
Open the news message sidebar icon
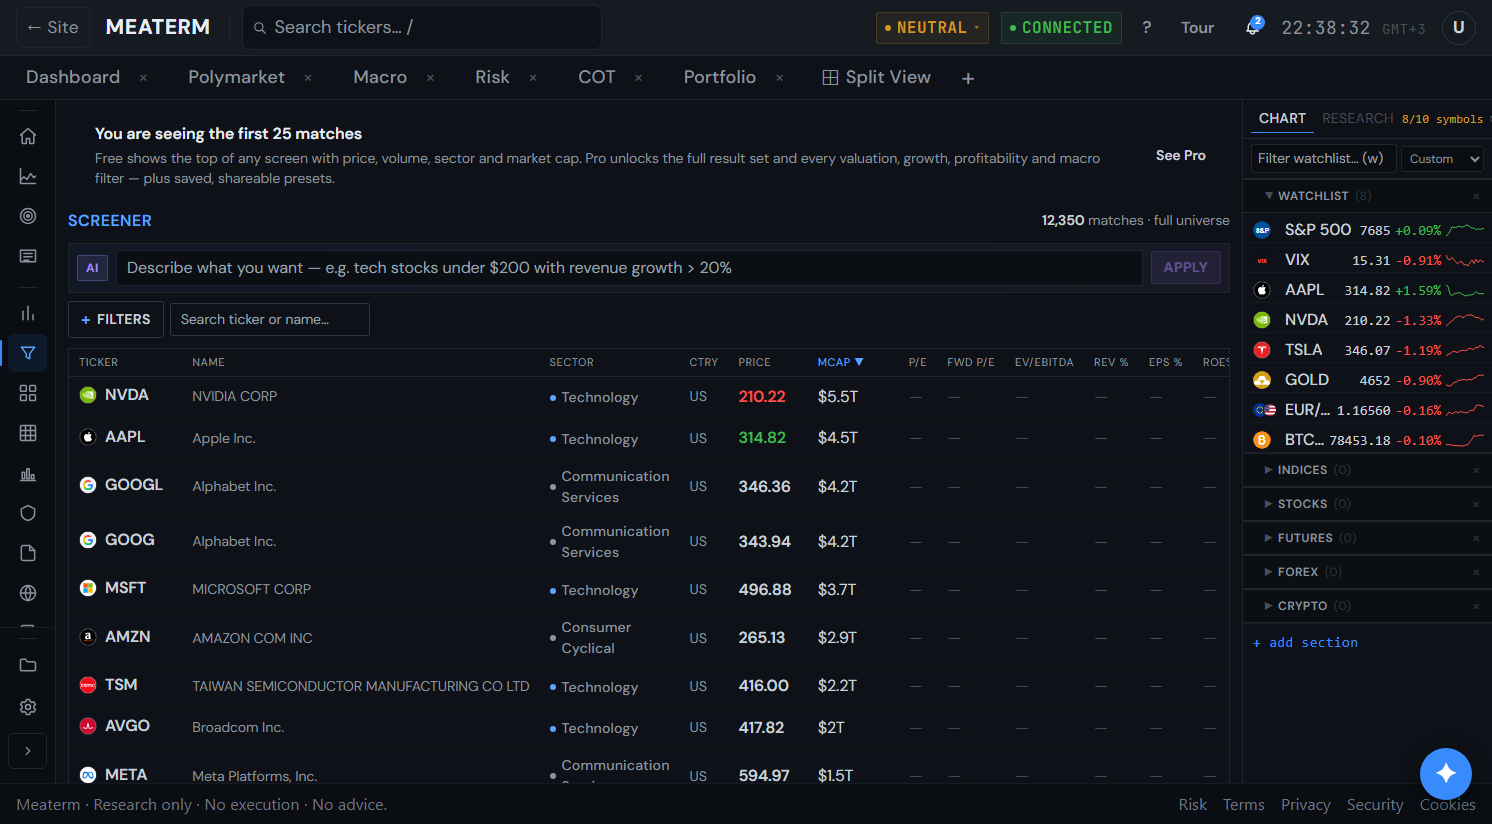28,256
